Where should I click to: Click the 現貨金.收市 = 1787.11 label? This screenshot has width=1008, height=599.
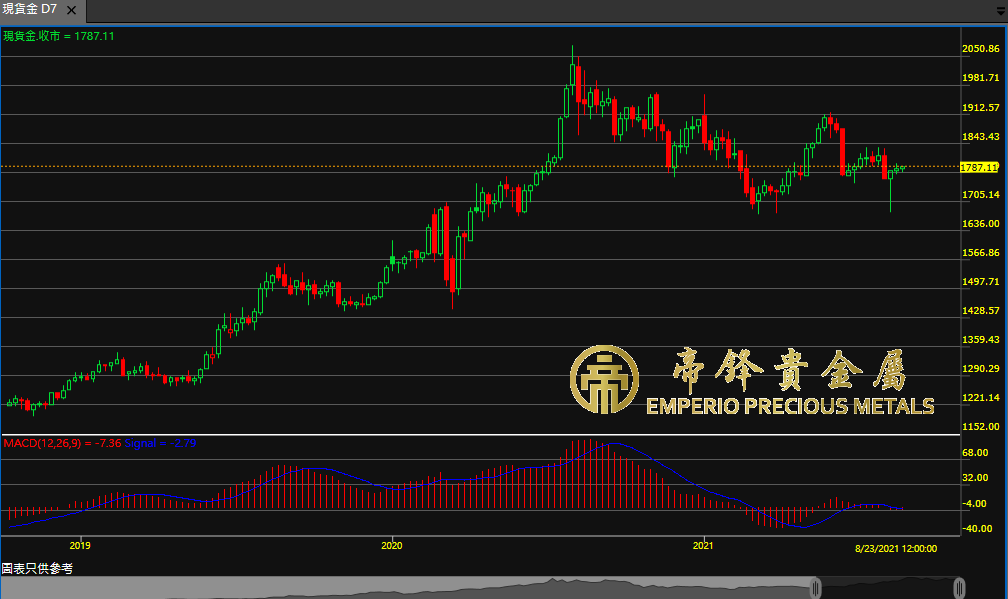click(x=58, y=36)
